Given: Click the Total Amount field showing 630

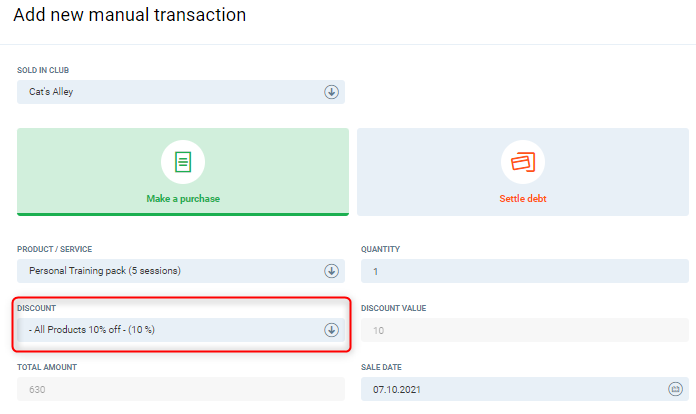Looking at the screenshot, I should (180, 389).
